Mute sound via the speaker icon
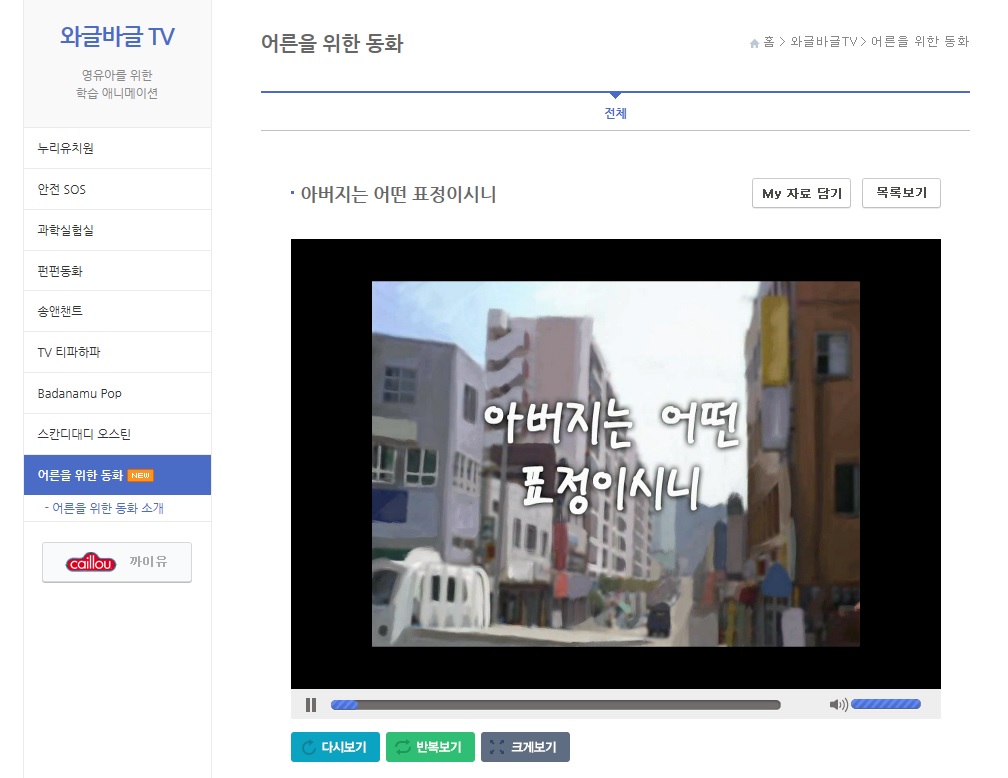This screenshot has height=778, width=1008. [x=838, y=705]
